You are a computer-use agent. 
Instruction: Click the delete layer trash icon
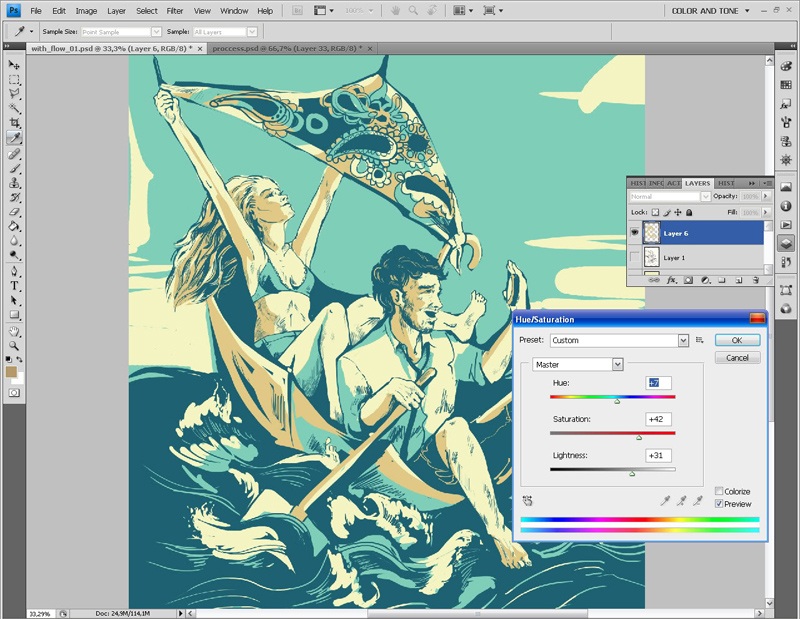pos(754,281)
